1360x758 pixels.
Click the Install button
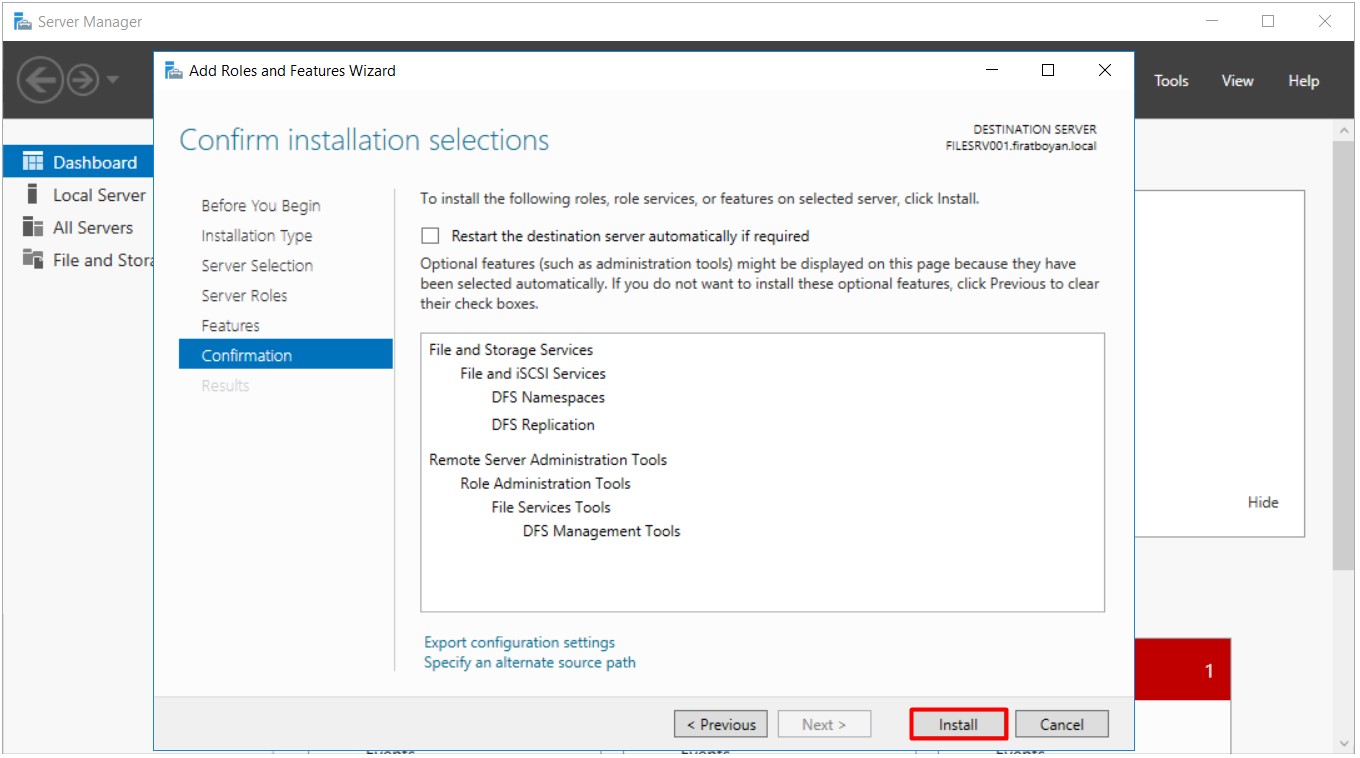[x=958, y=724]
